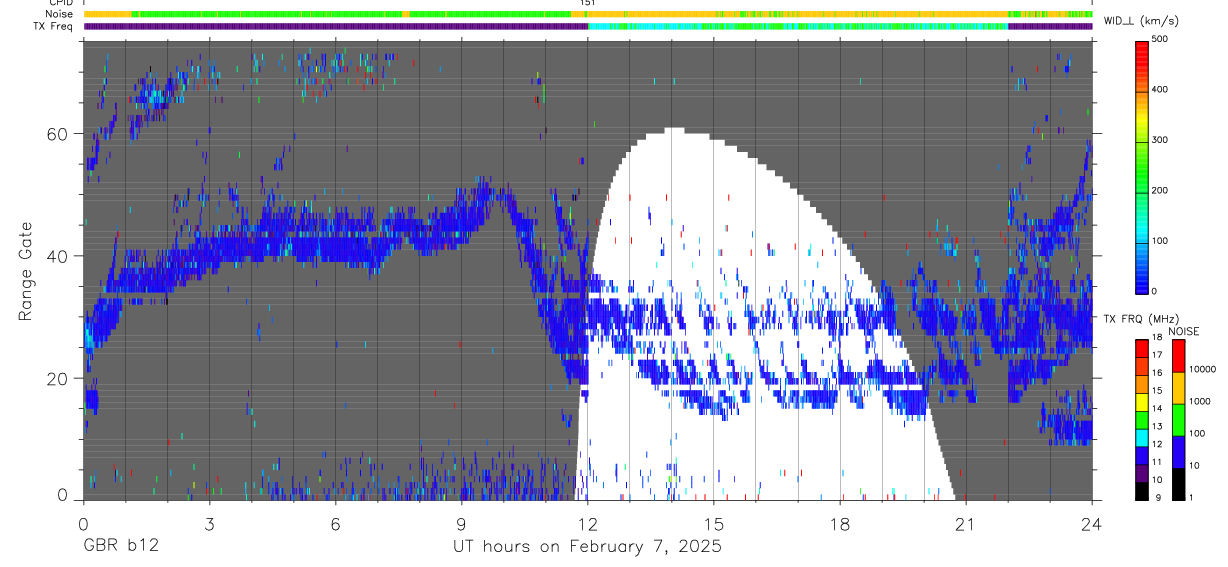The height and width of the screenshot is (567, 1228).
Task: Click the "Noise" row label at top
Action: pyautogui.click(x=59, y=14)
